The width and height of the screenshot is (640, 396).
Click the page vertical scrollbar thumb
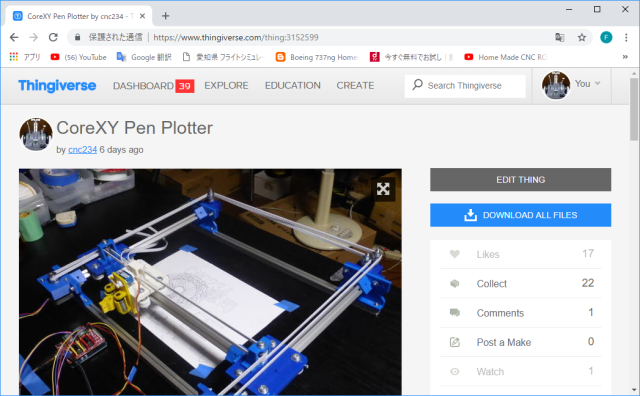click(x=634, y=109)
